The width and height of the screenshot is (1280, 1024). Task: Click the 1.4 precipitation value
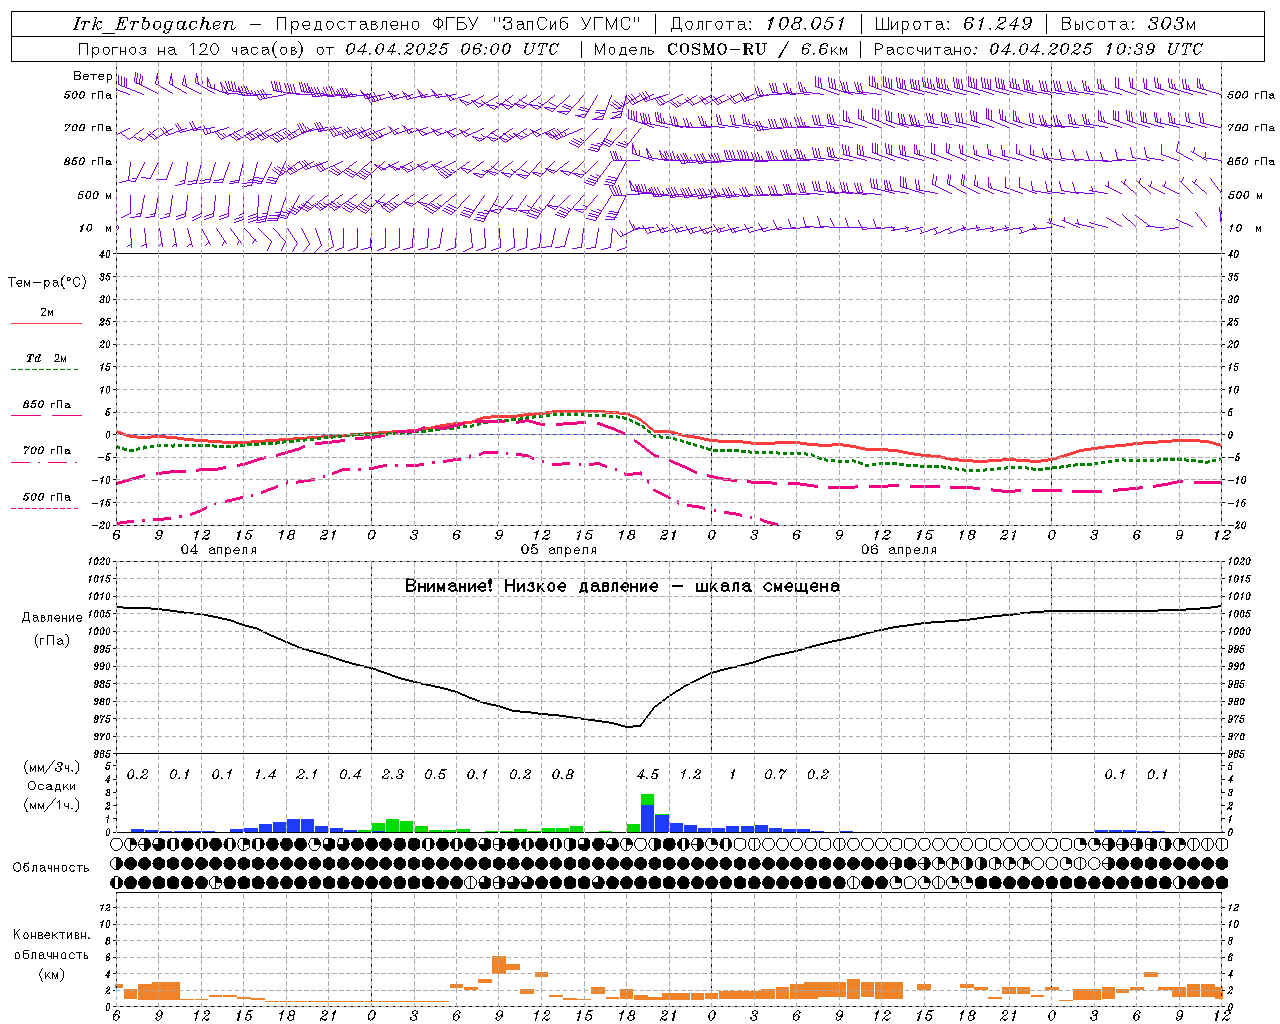(x=265, y=774)
